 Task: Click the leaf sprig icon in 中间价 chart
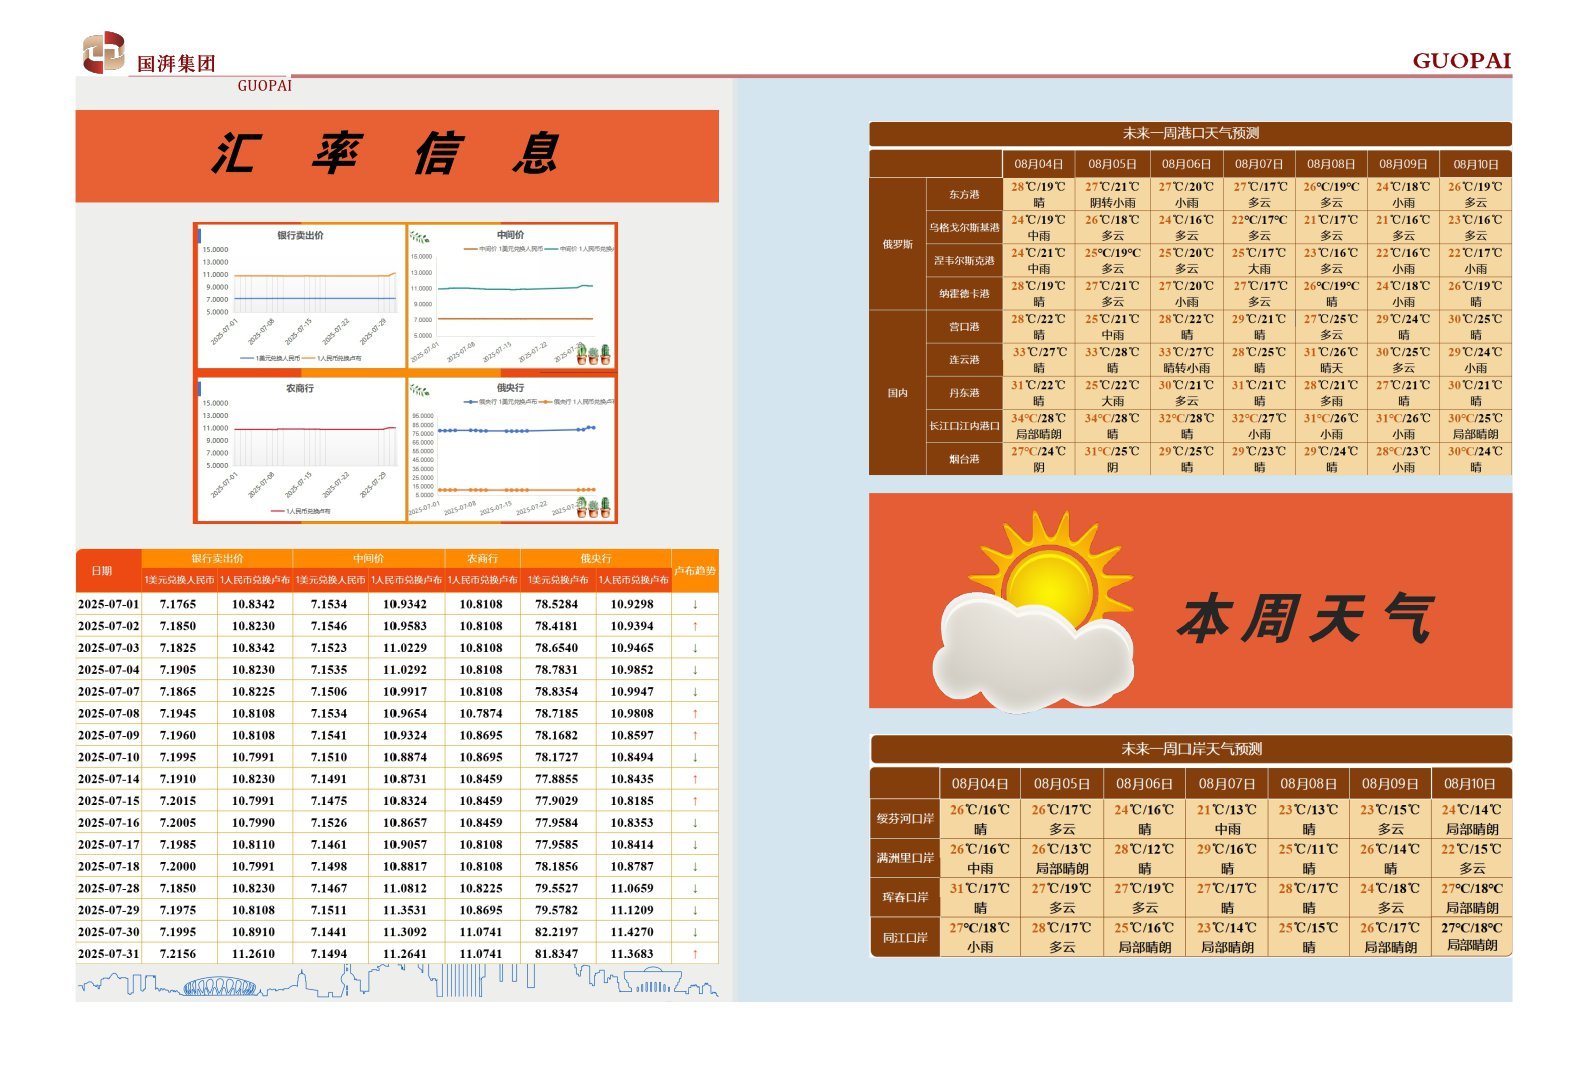[x=420, y=237]
